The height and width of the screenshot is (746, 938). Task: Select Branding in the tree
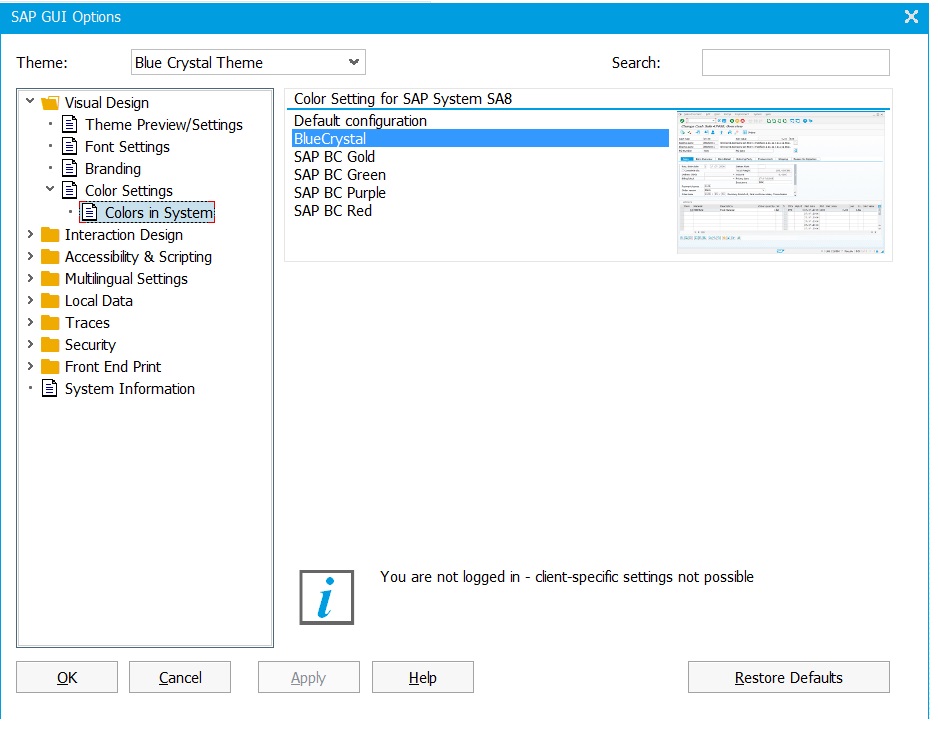pos(112,169)
